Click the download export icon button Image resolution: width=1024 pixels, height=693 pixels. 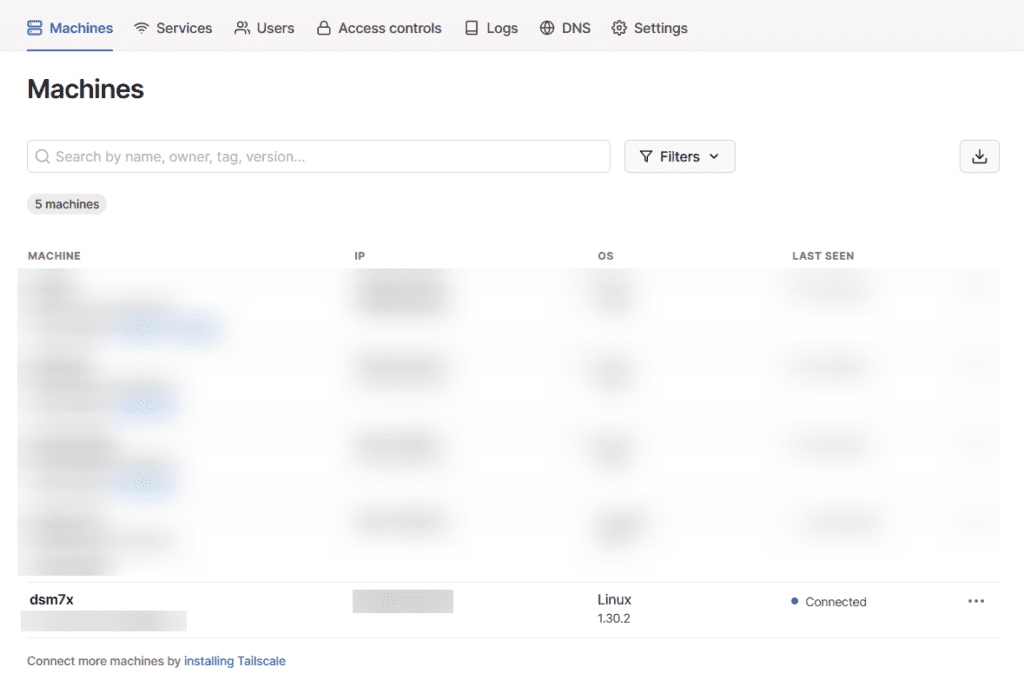click(x=980, y=157)
